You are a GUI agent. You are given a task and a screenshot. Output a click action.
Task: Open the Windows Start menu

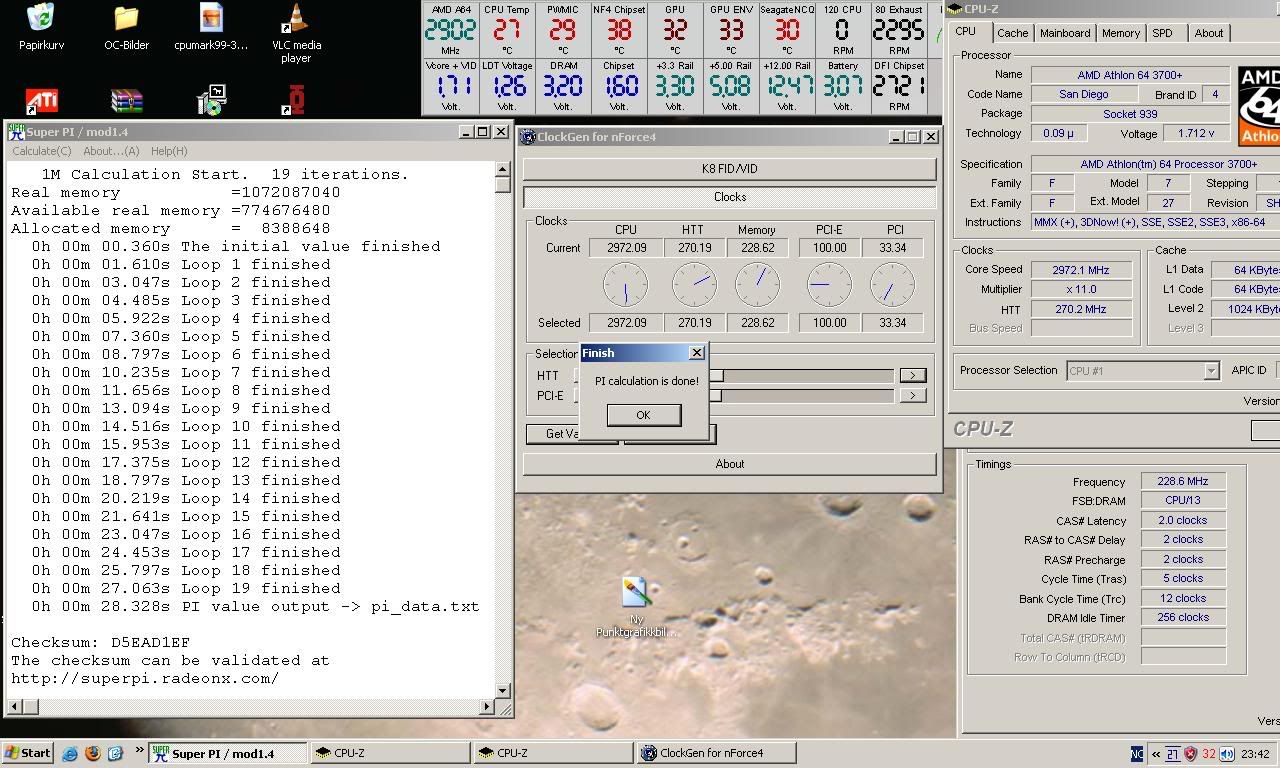27,753
